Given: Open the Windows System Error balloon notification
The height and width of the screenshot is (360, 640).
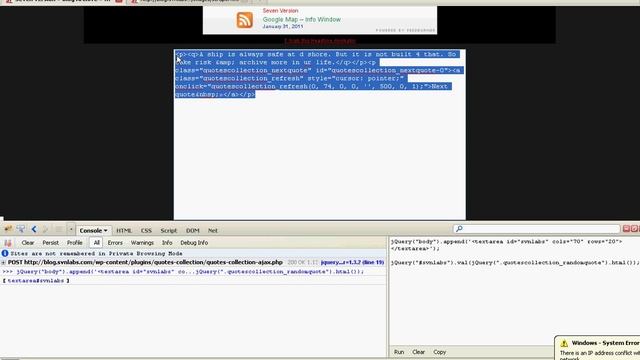Looking at the screenshot, I should 598,348.
